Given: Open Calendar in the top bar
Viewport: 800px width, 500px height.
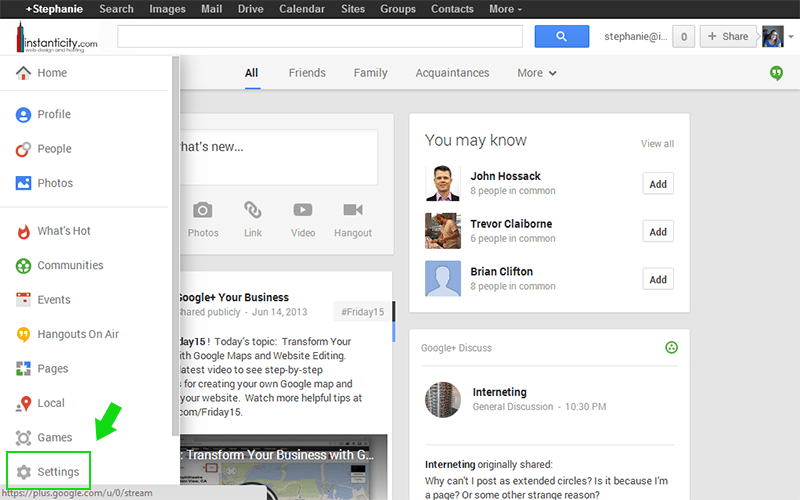Looking at the screenshot, I should click(x=302, y=9).
